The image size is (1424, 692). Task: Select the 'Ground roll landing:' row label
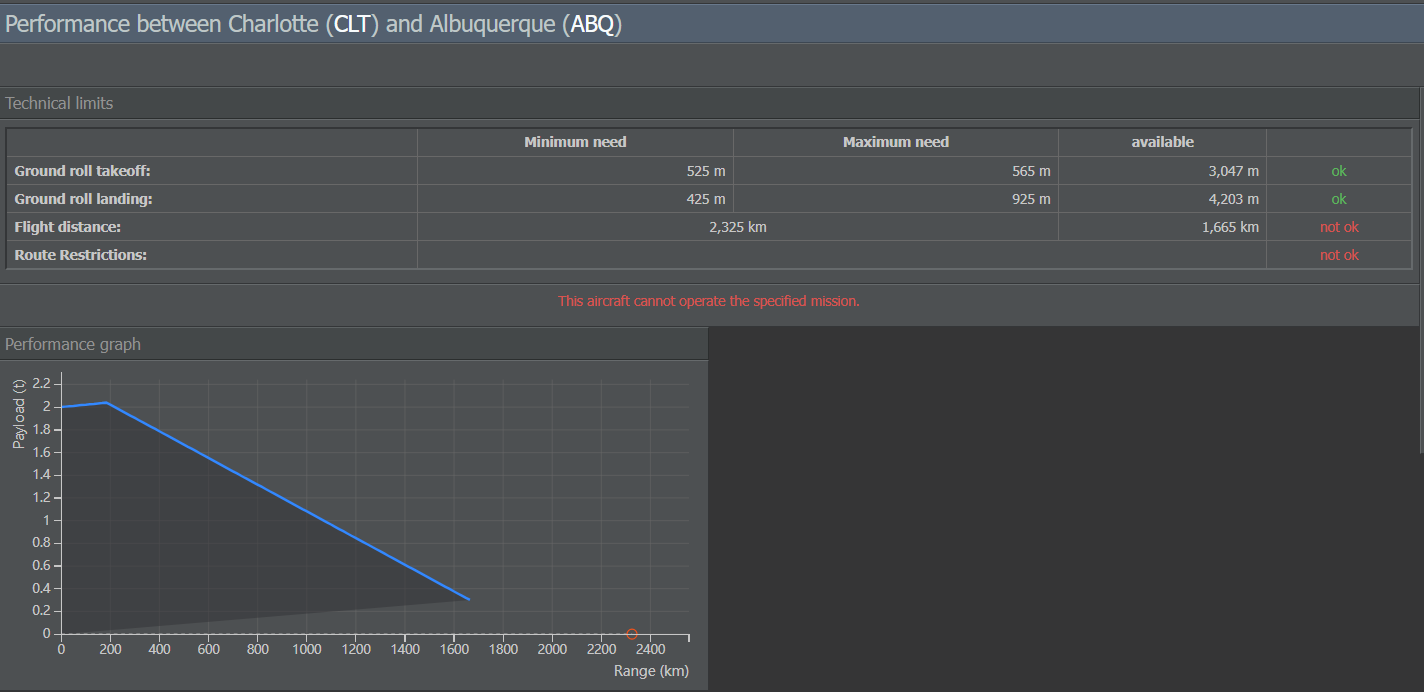pyautogui.click(x=82, y=199)
